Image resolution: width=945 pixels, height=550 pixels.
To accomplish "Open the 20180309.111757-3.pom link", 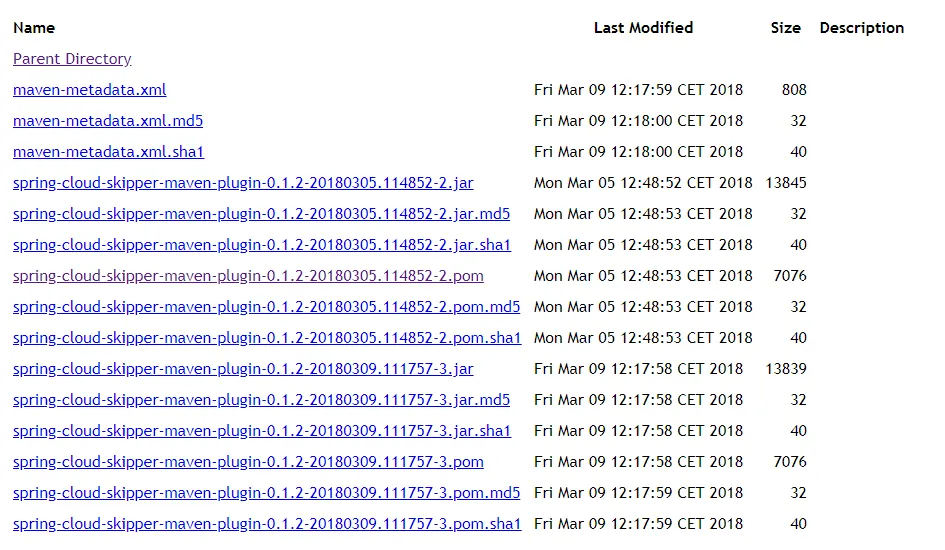I will (248, 462).
